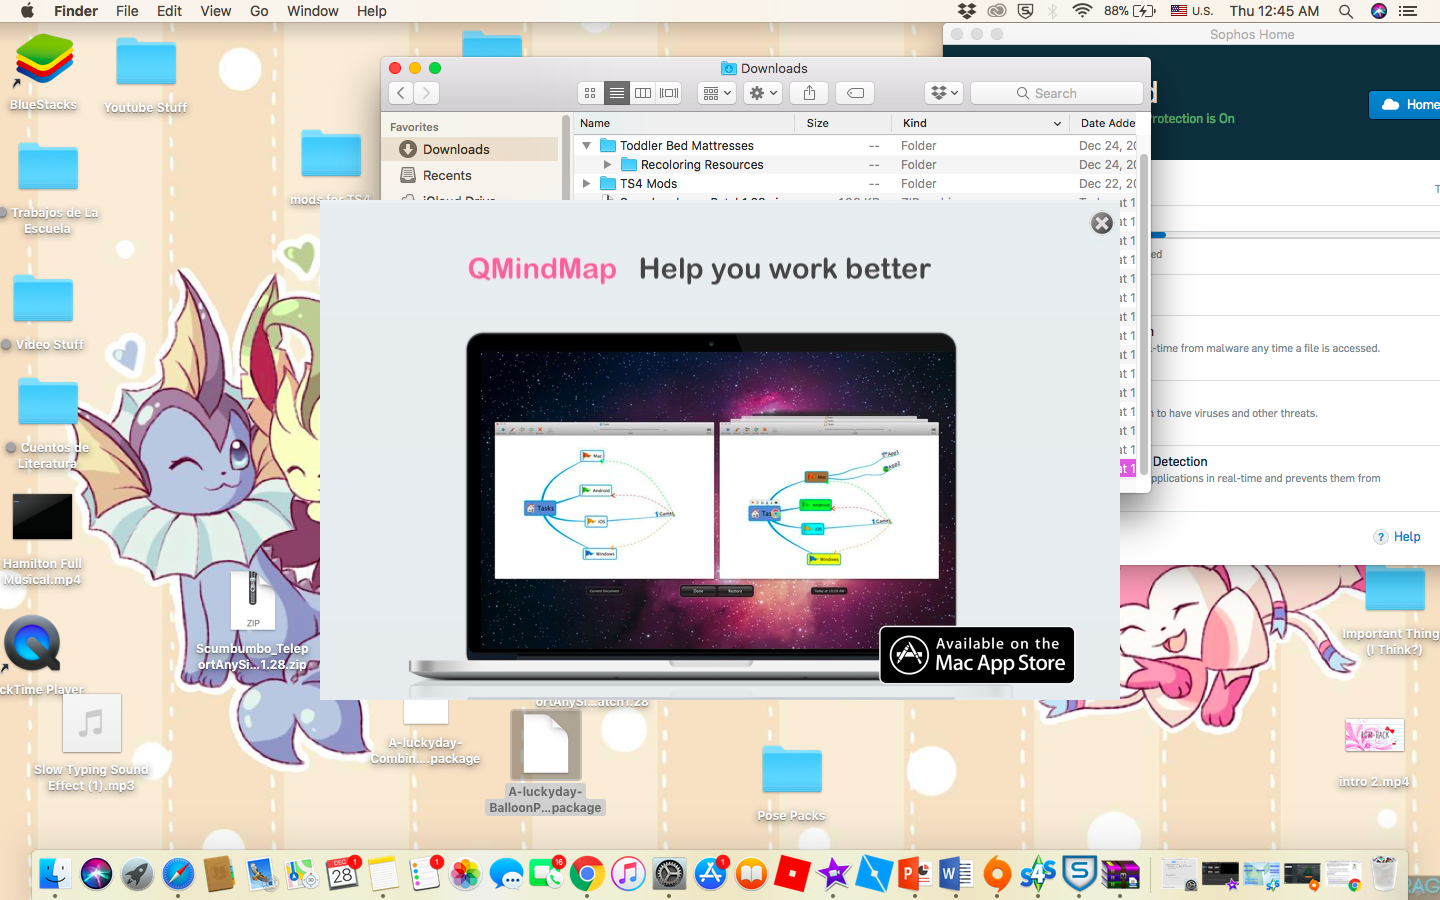The image size is (1440, 900).
Task: Open the Mac App Store badge for QMindMap
Action: tap(977, 655)
